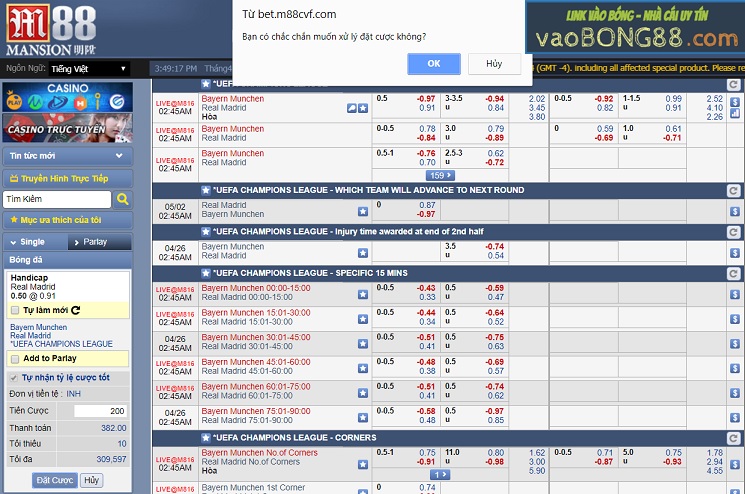Toggle Tự nhận tỷ lệ cược tốt checkbox

coord(13,378)
